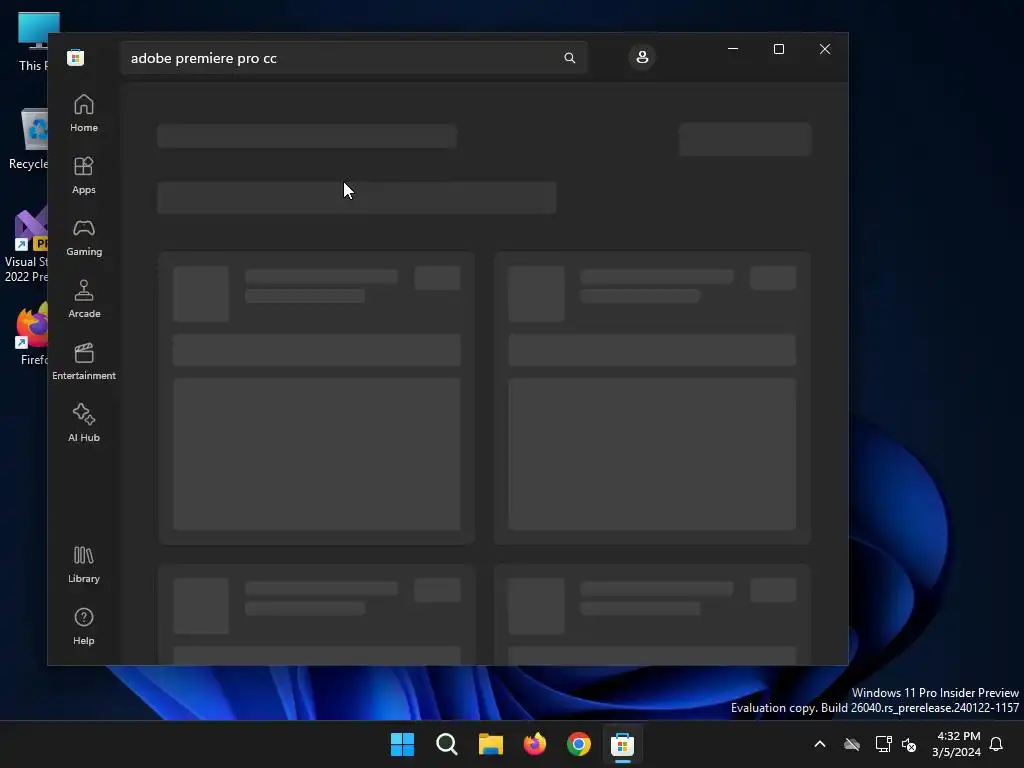Open the user account profile button

[642, 57]
